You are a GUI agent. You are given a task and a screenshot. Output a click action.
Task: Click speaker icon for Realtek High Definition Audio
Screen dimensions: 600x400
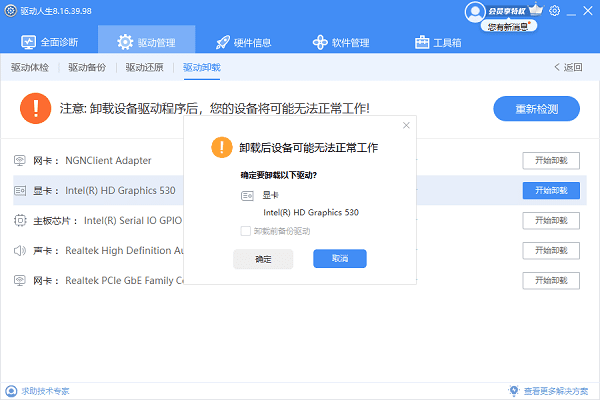(x=20, y=250)
